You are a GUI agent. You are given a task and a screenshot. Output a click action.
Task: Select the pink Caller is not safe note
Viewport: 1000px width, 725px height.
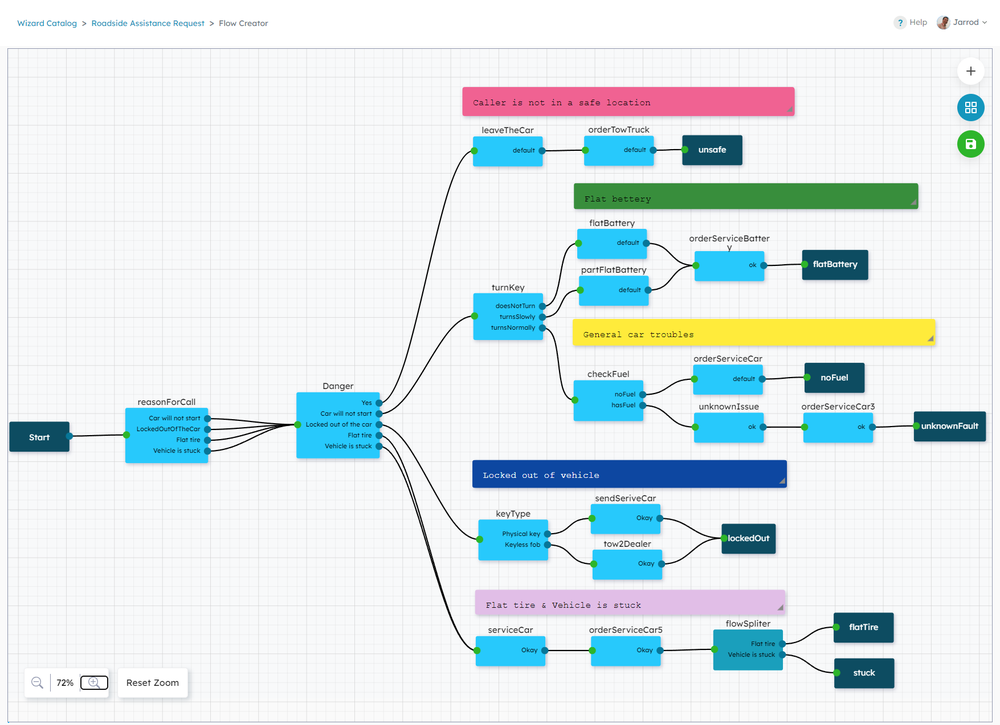tap(628, 102)
